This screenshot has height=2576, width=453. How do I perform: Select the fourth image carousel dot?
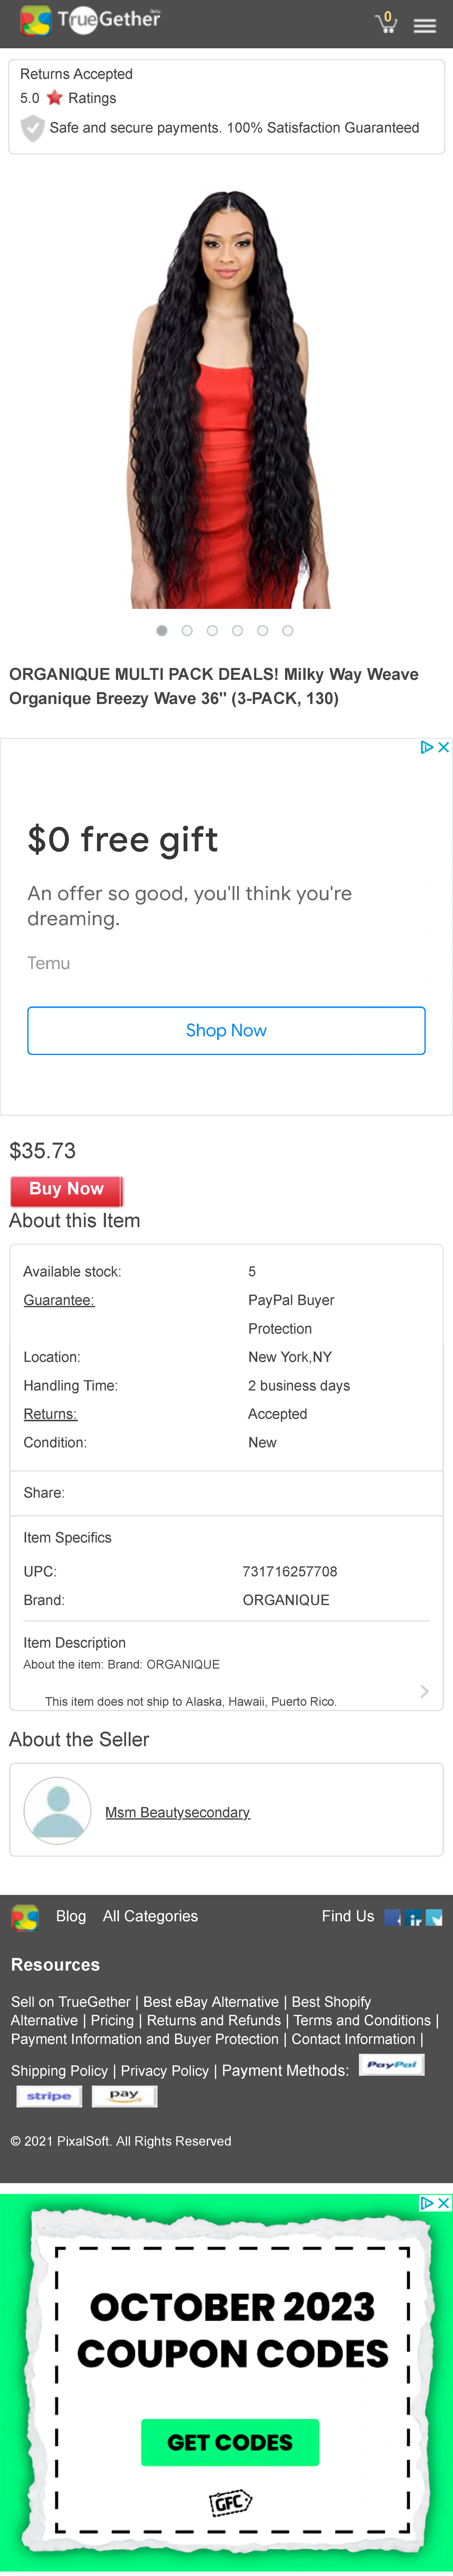click(x=237, y=631)
